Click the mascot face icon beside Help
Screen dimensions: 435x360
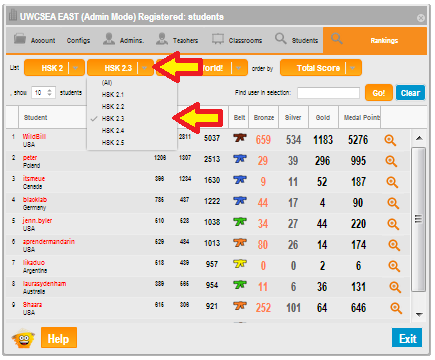[x=23, y=338]
